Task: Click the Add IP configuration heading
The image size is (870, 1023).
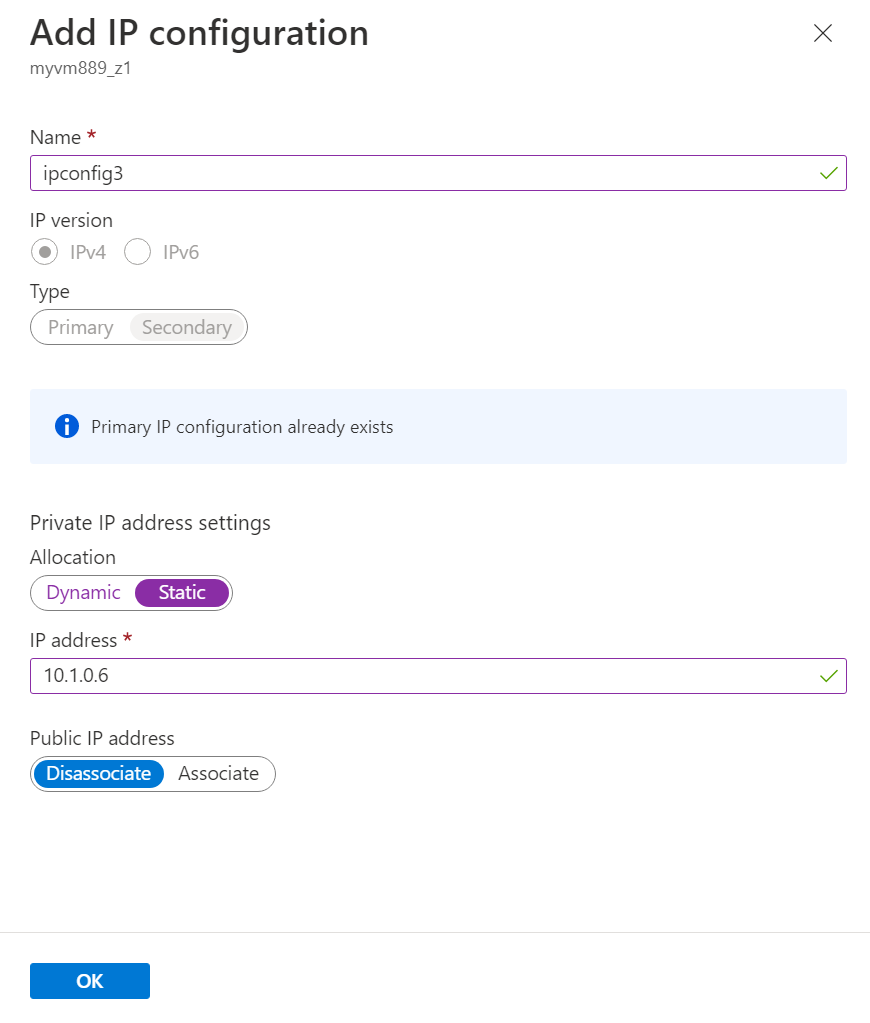Action: click(x=199, y=33)
